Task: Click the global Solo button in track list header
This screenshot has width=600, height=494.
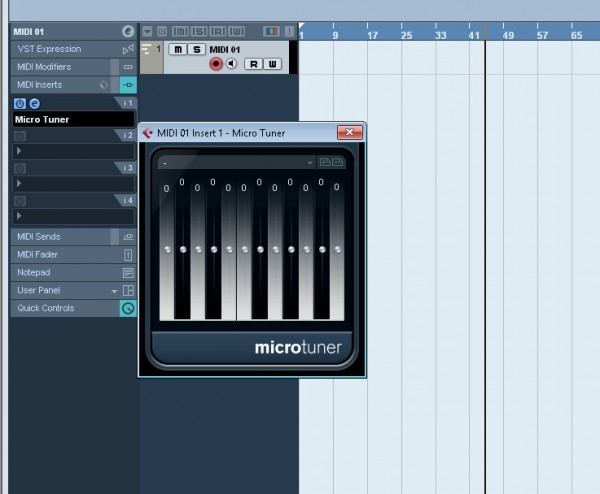Action: (x=199, y=31)
